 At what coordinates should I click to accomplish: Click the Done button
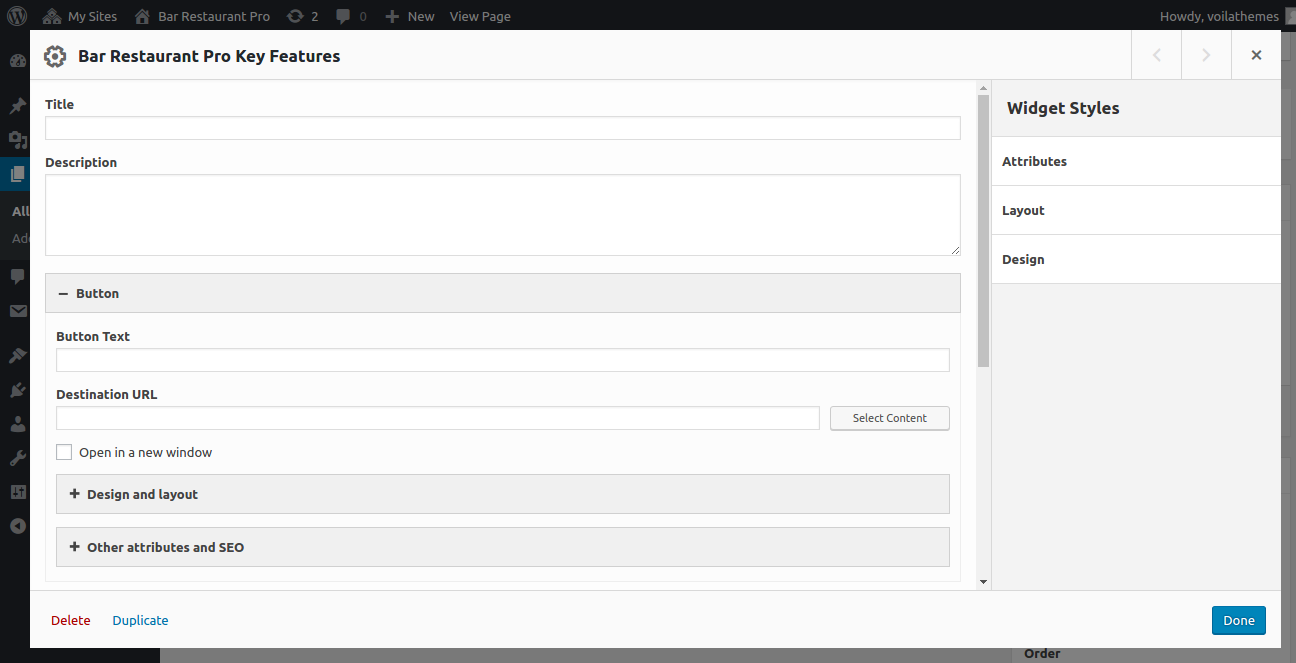tap(1239, 620)
